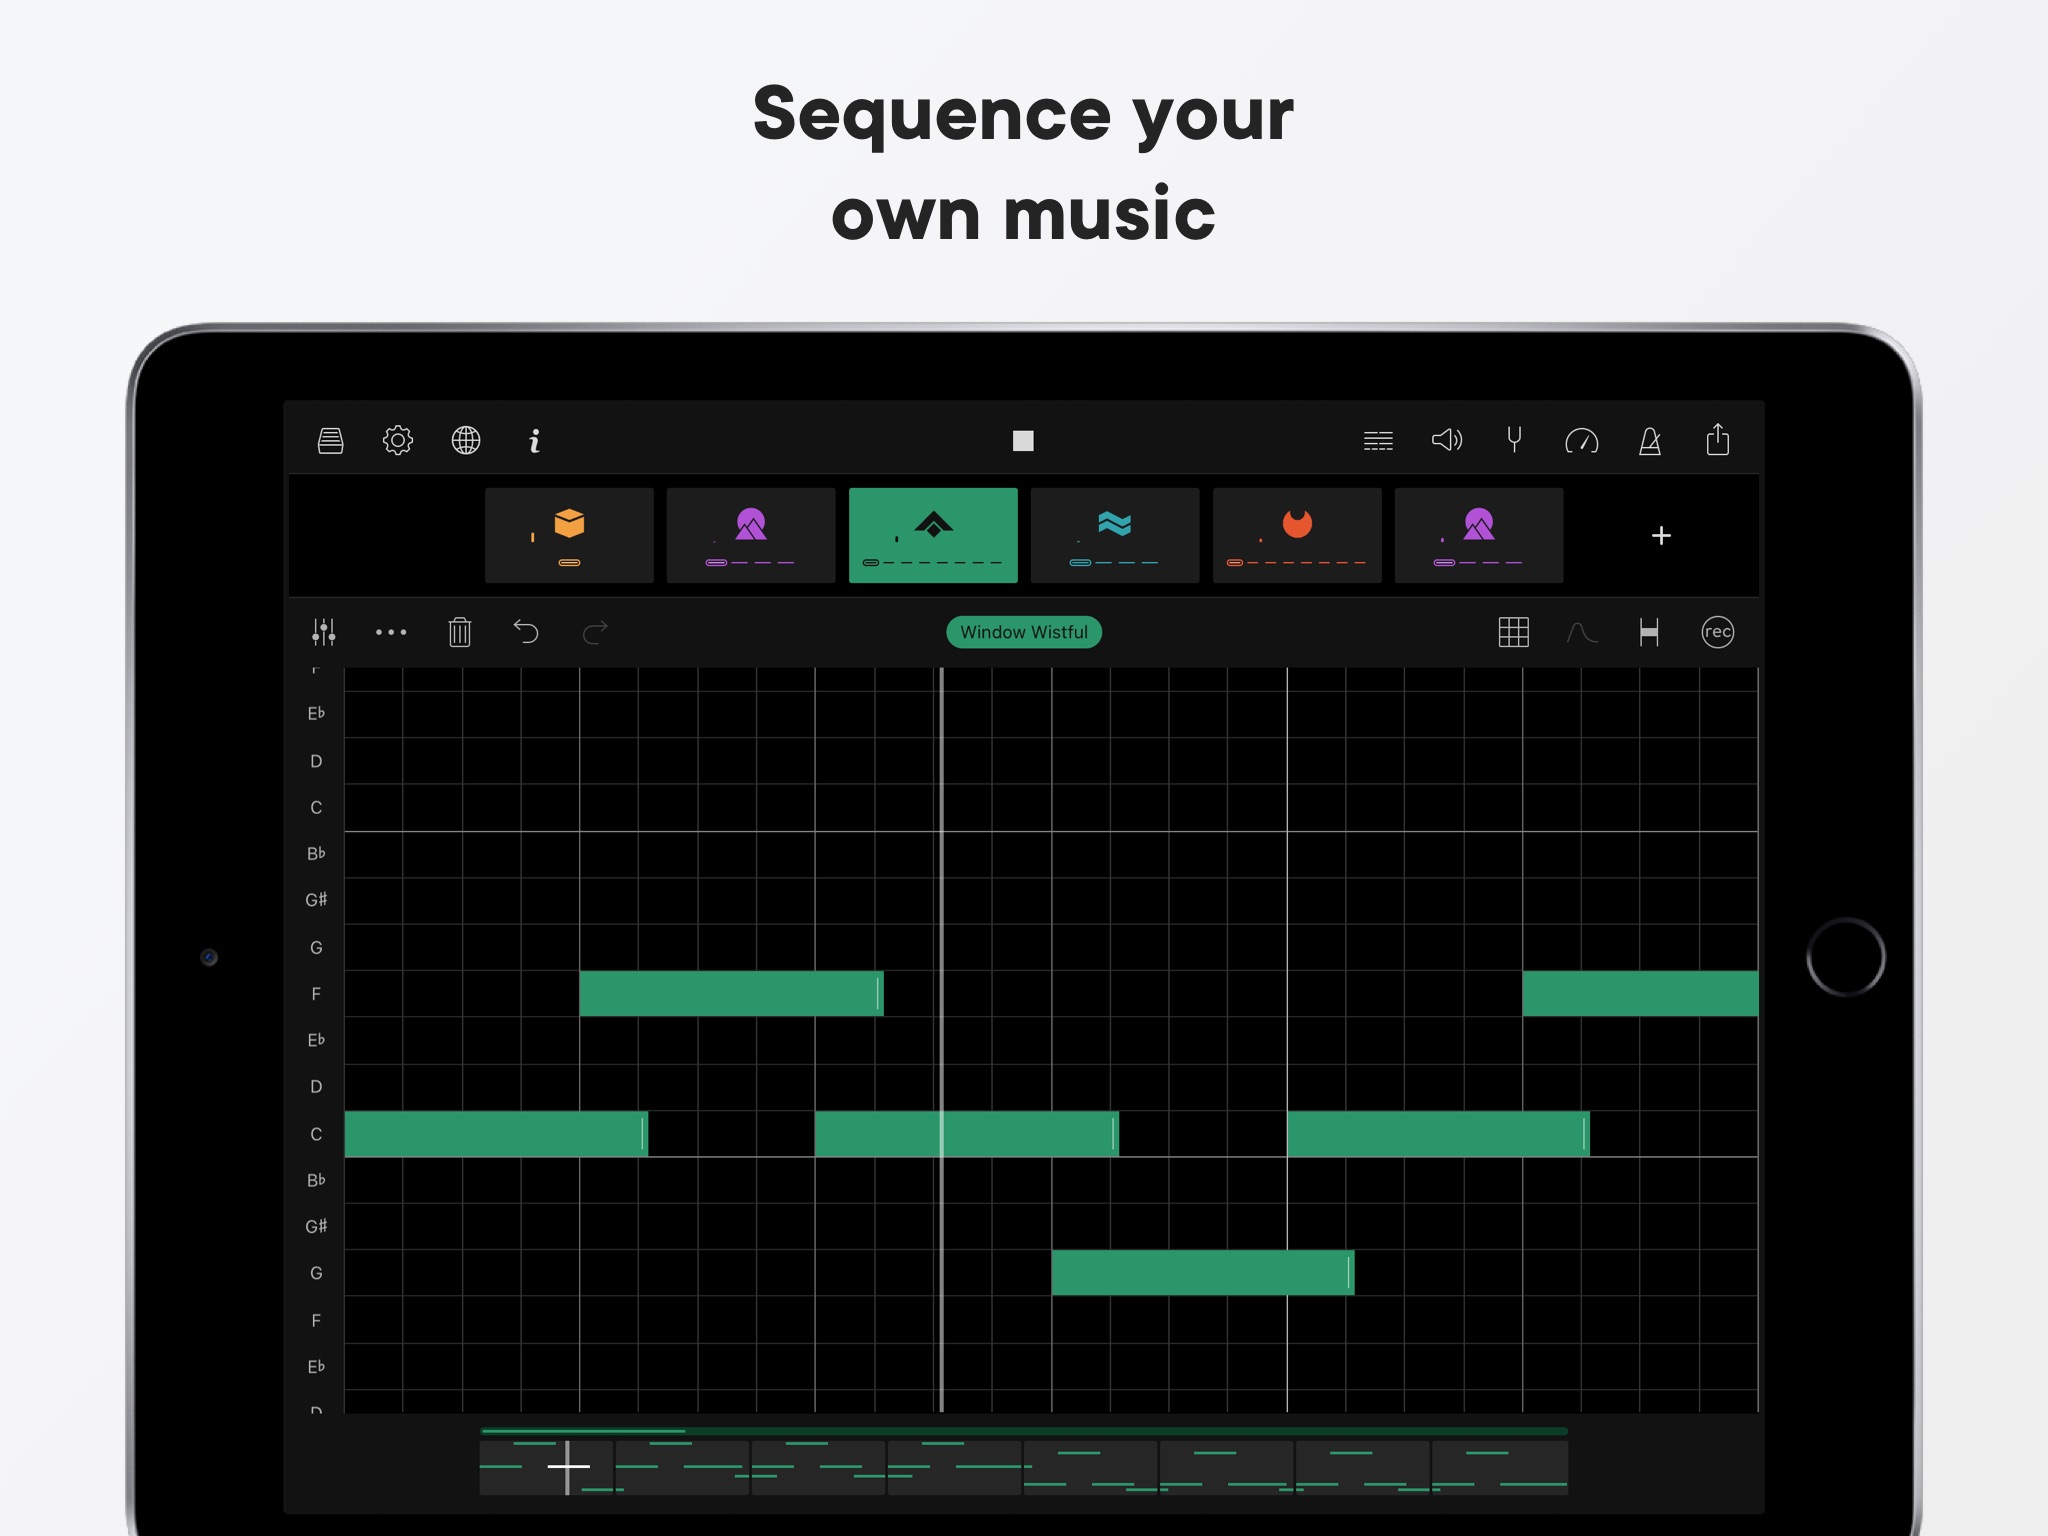
Task: Select the 'Window Wistful' sequence label
Action: [x=1022, y=629]
